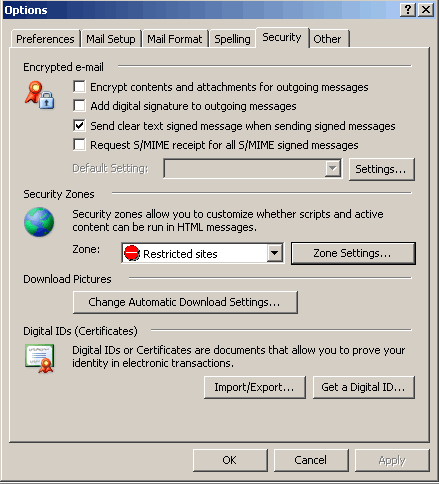This screenshot has height=484, width=439.
Task: Click the Import/Export button
Action: pyautogui.click(x=255, y=387)
